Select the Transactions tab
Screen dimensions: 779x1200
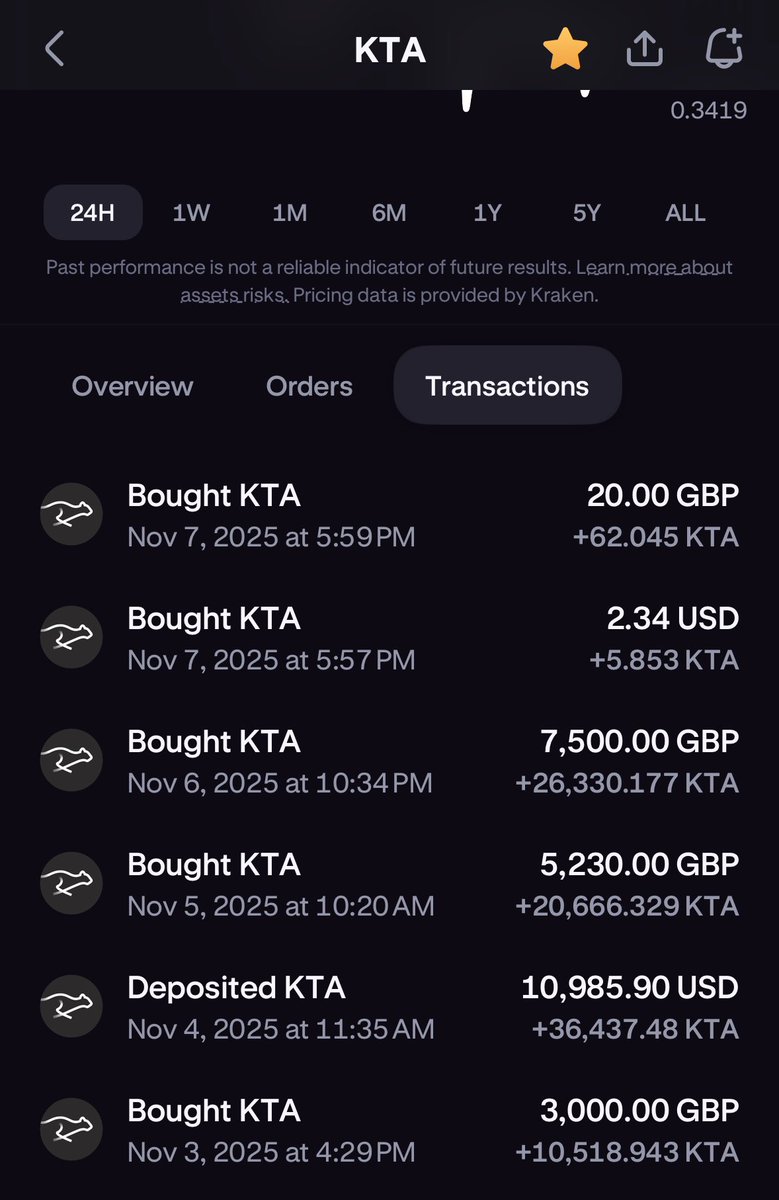[507, 386]
